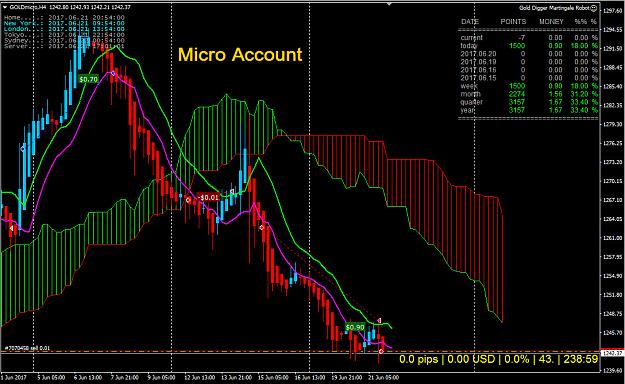
Task: Click the 2017.06.16 row label
Action: (478, 70)
